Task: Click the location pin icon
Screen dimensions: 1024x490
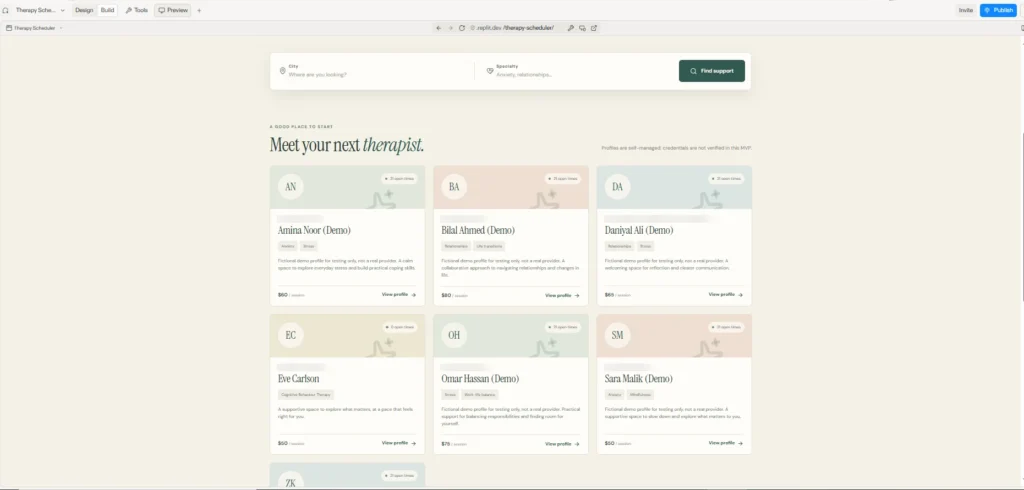Action: (283, 71)
